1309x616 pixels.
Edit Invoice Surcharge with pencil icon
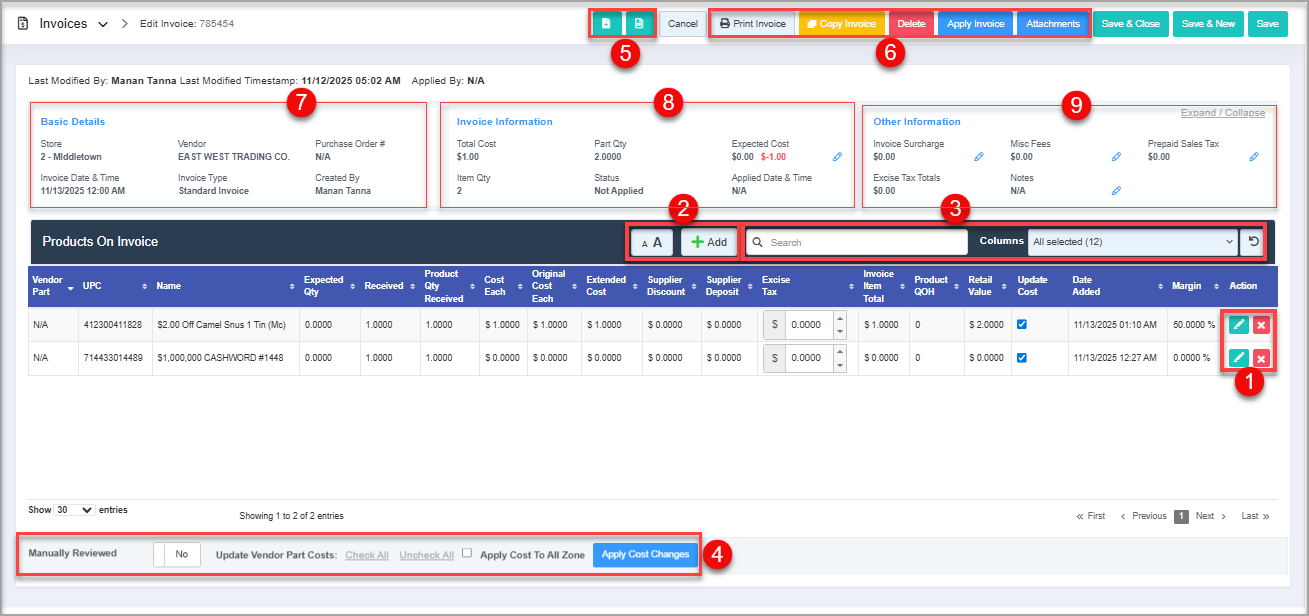[979, 157]
